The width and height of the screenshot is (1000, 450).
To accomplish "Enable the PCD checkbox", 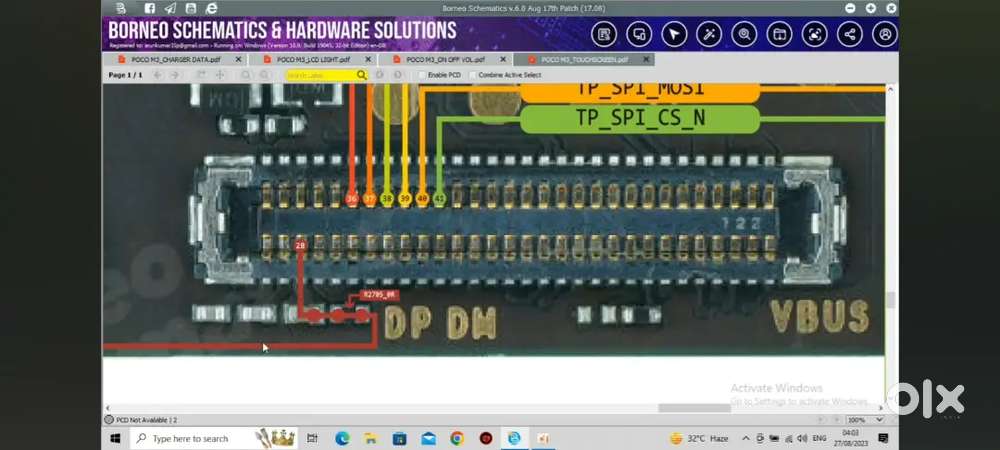I will click(x=422, y=75).
